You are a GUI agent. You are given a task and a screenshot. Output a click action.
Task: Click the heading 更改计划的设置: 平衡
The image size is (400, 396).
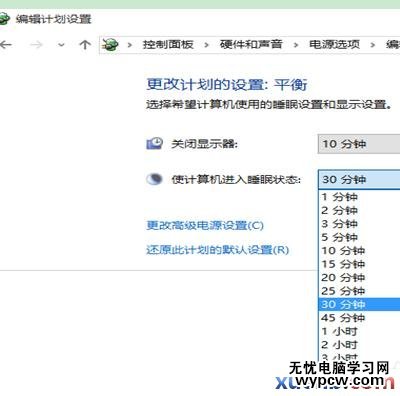tap(227, 84)
